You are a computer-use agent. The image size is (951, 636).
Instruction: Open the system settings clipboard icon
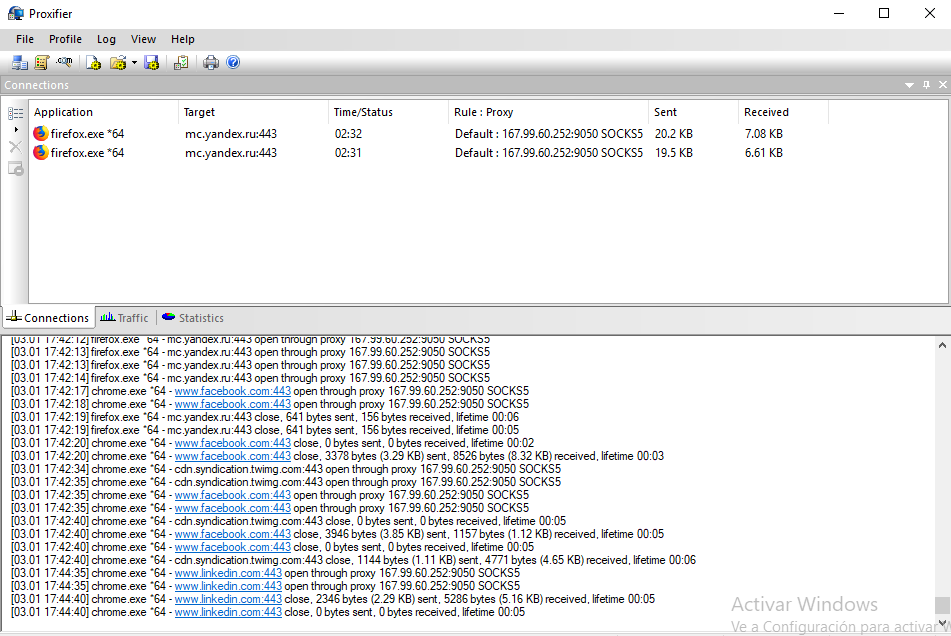click(181, 62)
